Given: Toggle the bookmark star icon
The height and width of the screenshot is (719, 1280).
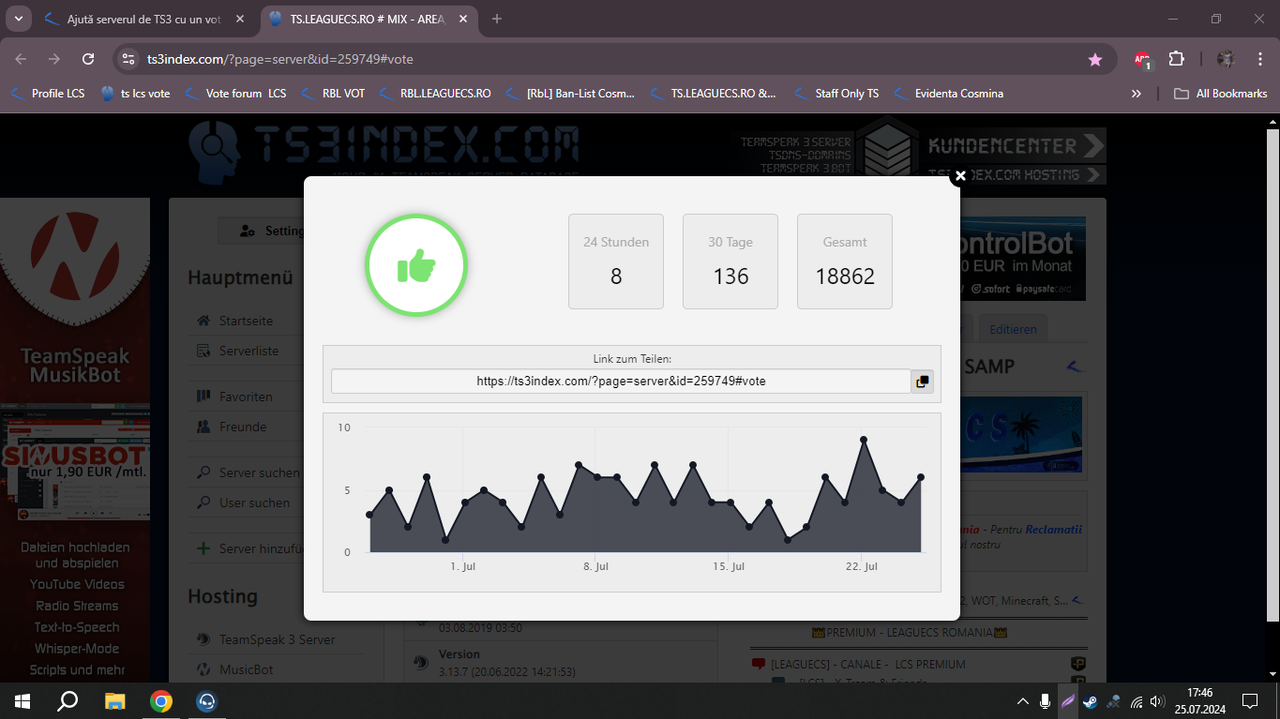Looking at the screenshot, I should tap(1095, 59).
